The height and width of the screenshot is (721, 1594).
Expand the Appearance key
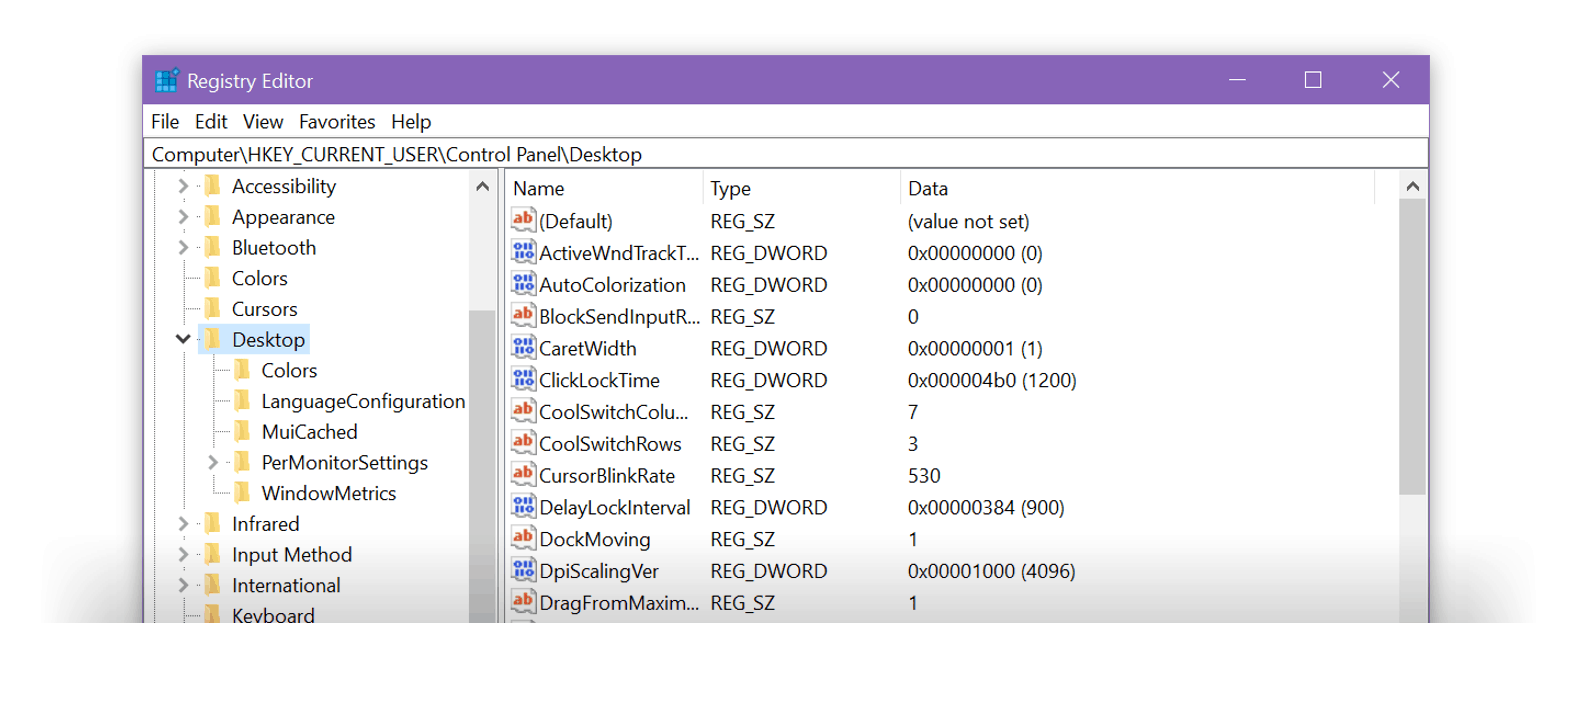(183, 217)
